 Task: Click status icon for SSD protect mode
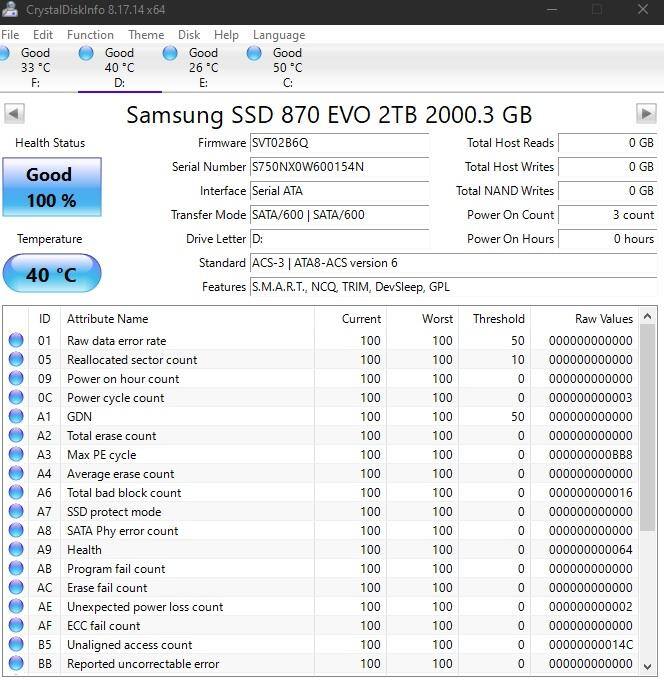tap(16, 511)
